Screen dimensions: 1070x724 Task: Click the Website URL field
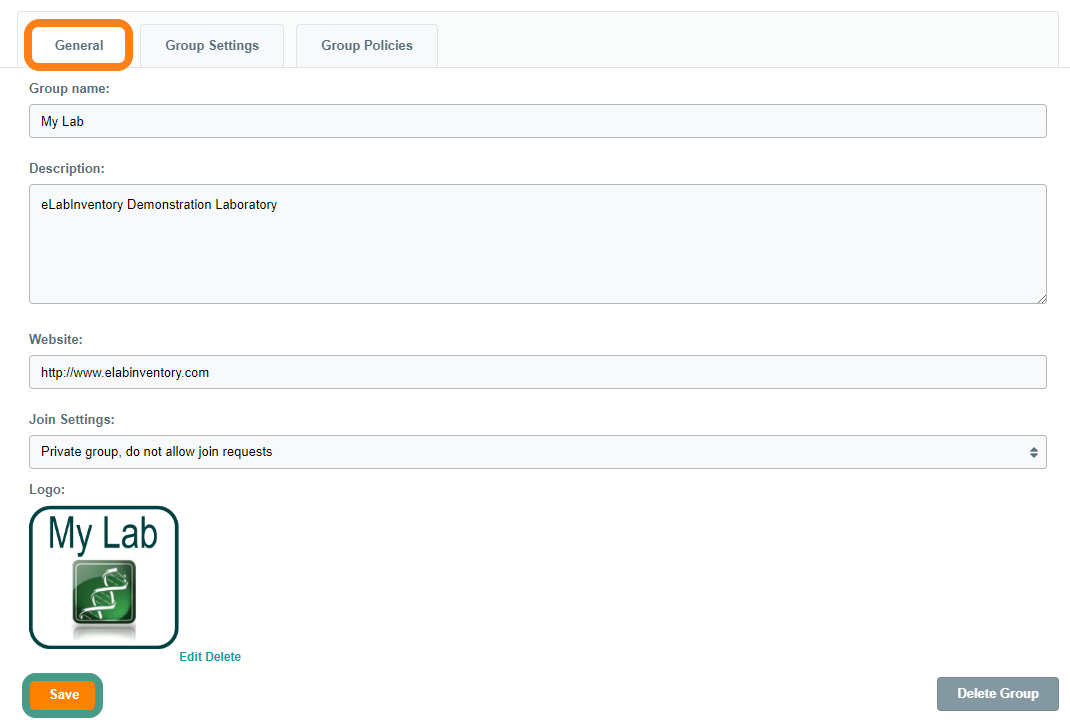pyautogui.click(x=537, y=372)
